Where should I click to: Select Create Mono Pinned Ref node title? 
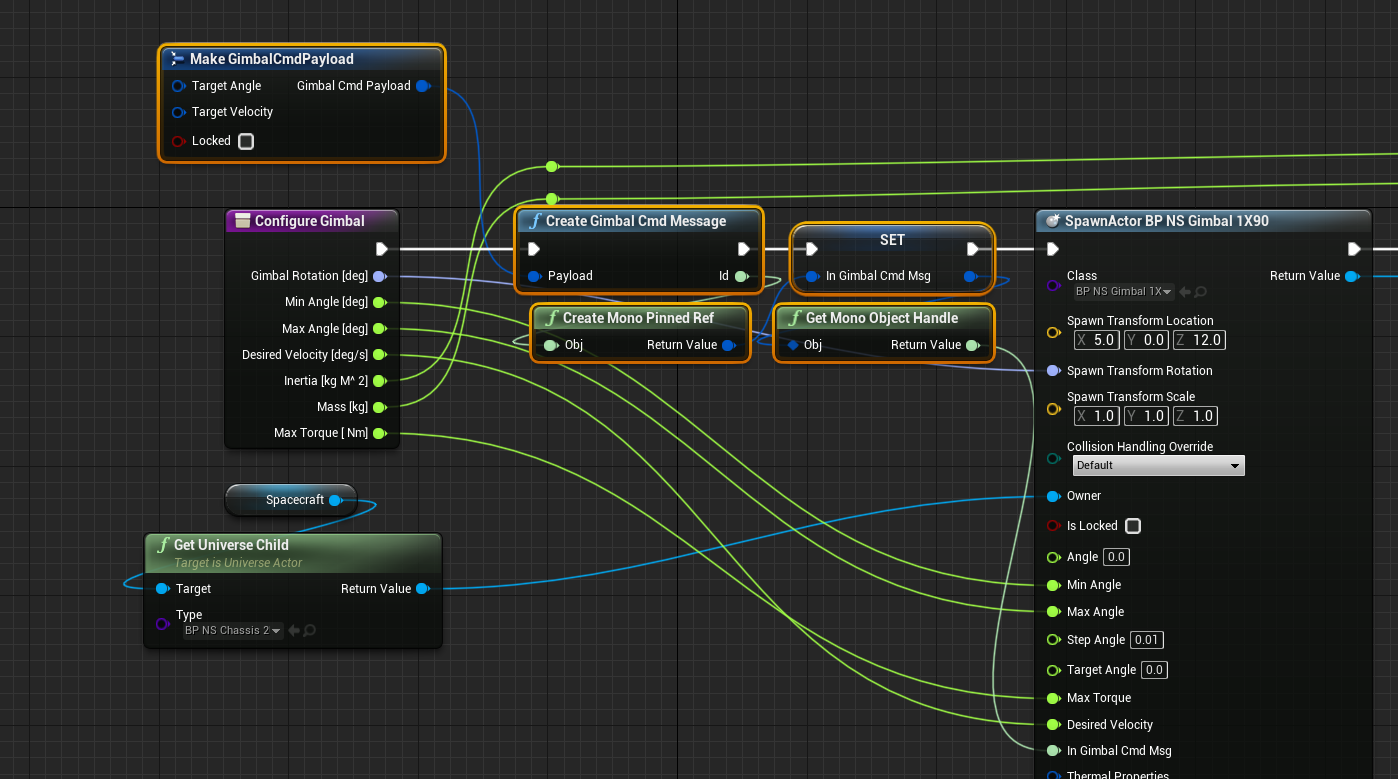[638, 318]
